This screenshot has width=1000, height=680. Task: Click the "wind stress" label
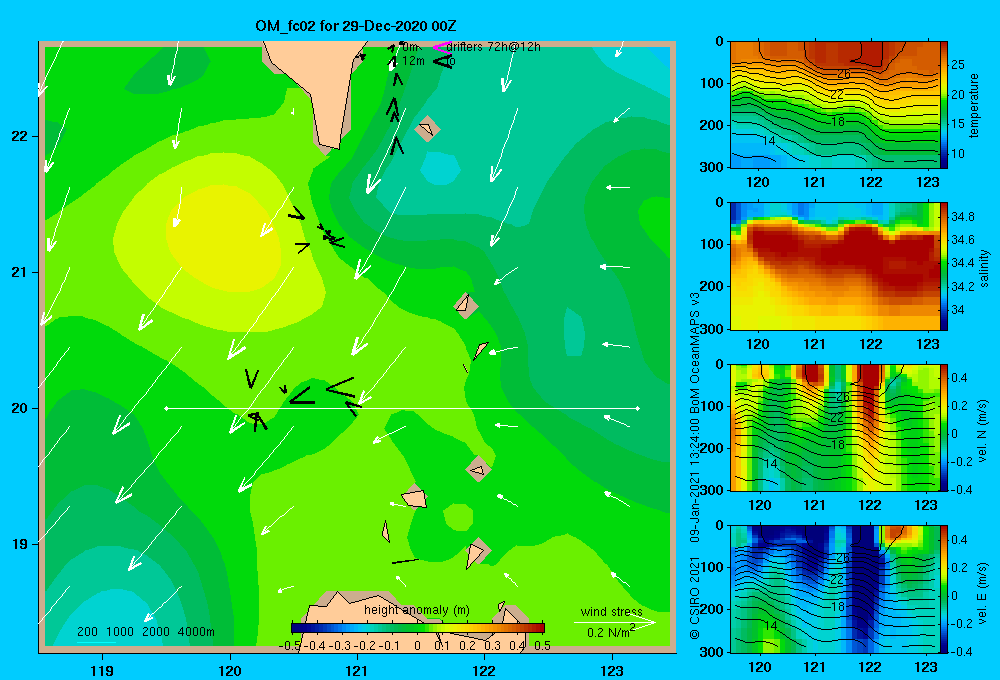coord(612,611)
